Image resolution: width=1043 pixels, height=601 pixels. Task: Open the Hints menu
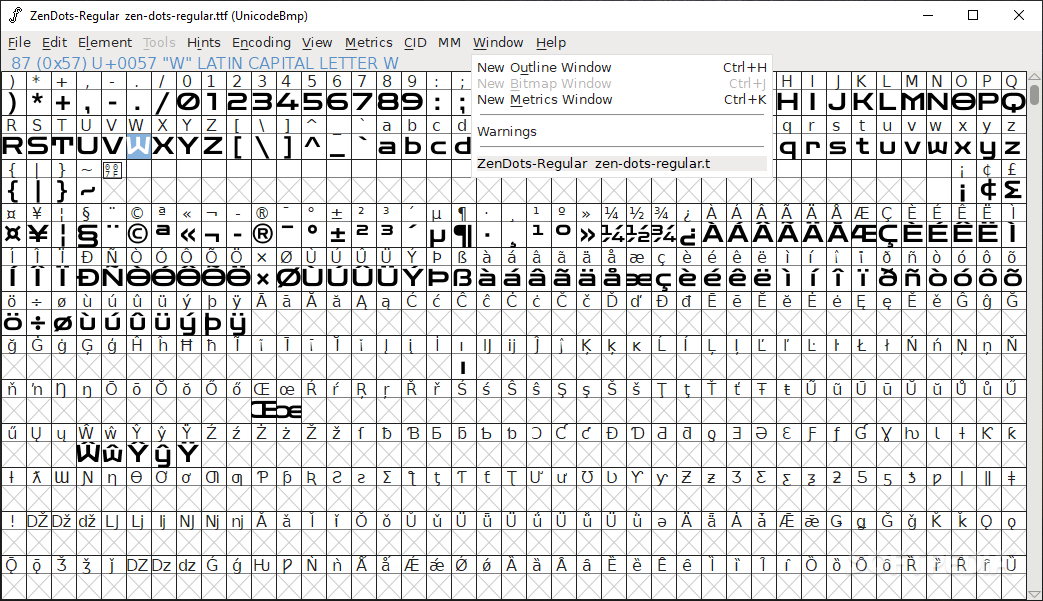203,43
